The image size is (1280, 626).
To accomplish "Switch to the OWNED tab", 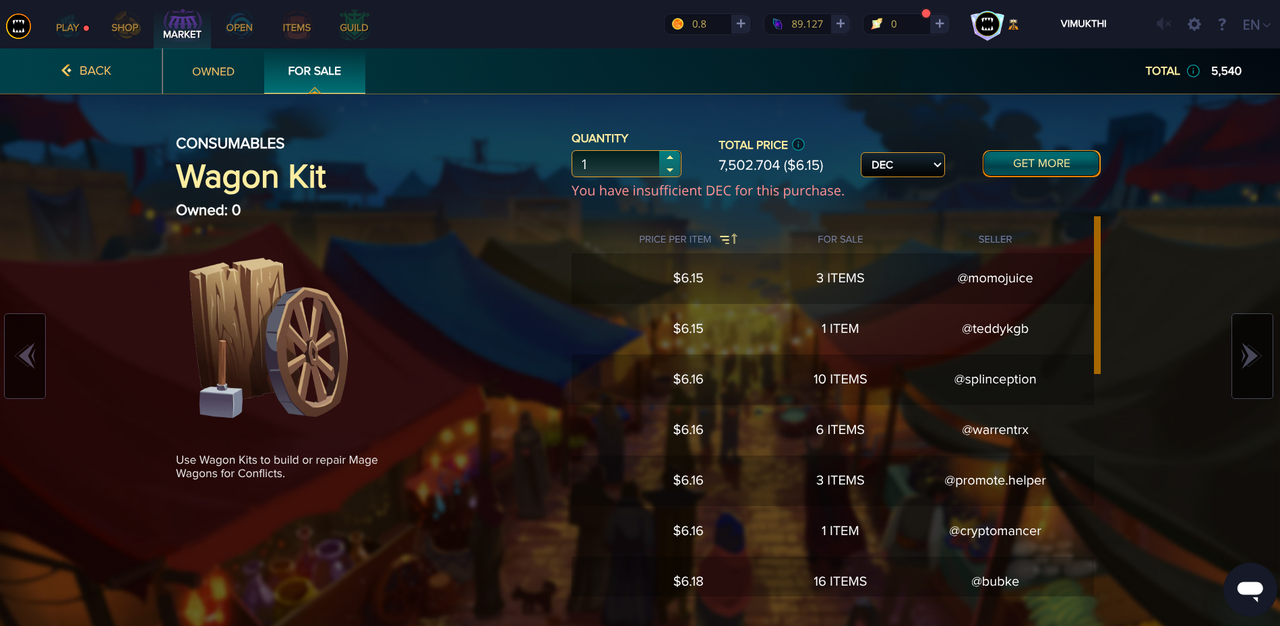I will click(213, 72).
